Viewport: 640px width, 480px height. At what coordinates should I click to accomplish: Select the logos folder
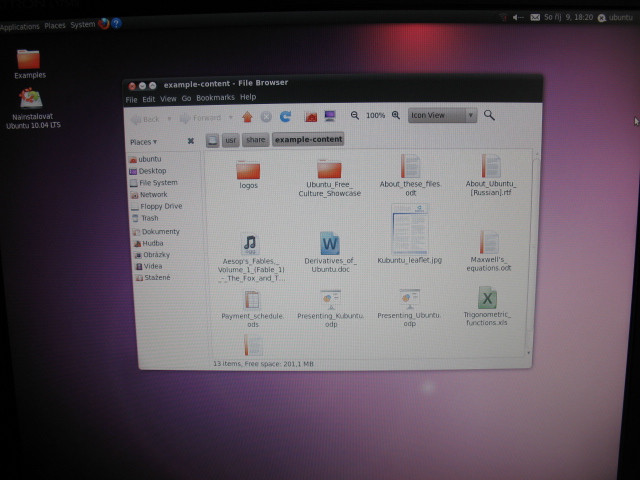248,175
